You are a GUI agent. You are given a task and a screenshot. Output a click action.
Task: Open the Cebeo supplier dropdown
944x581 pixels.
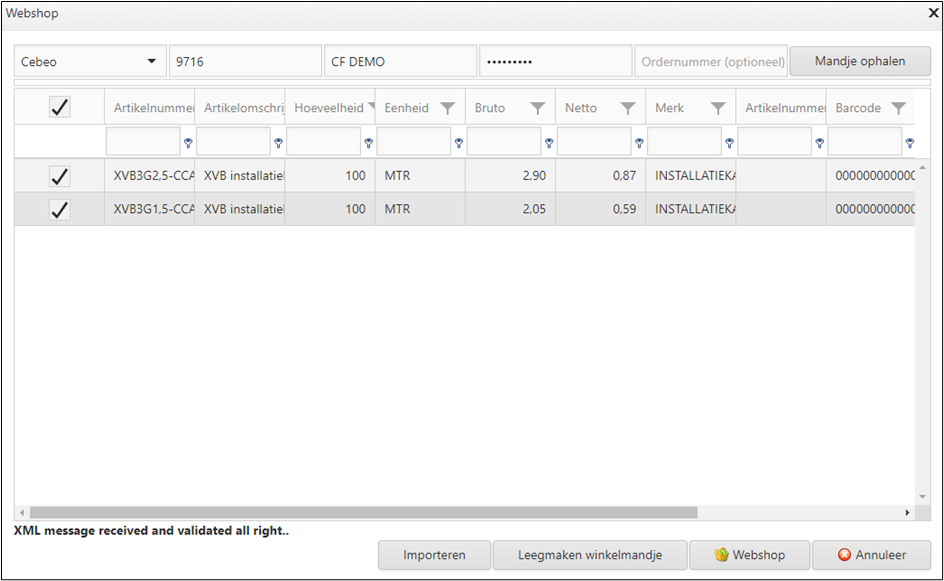click(90, 61)
